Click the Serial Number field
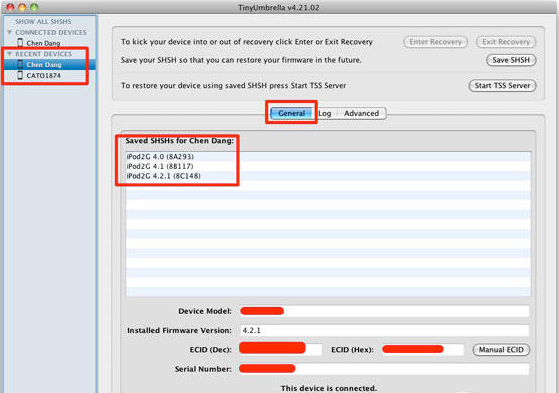This screenshot has height=393, width=559. click(385, 369)
